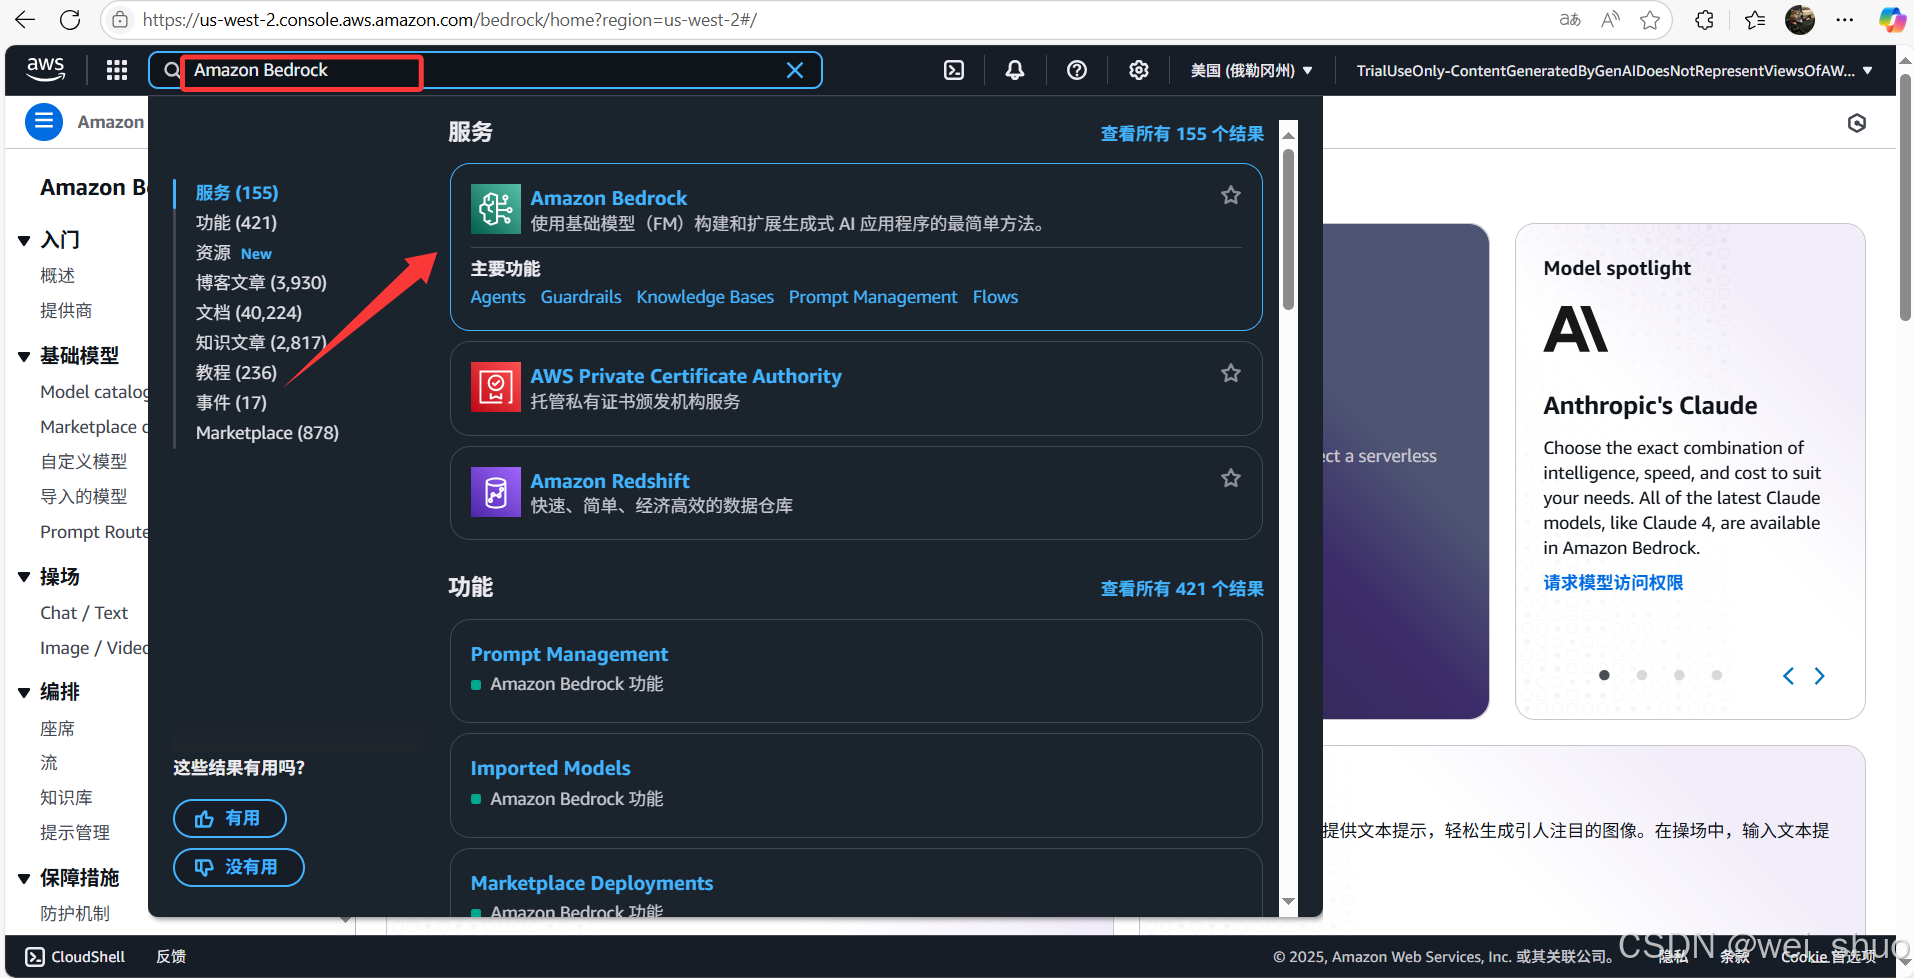
Task: Click the AWS Private Certificate Authority icon
Action: (x=496, y=387)
